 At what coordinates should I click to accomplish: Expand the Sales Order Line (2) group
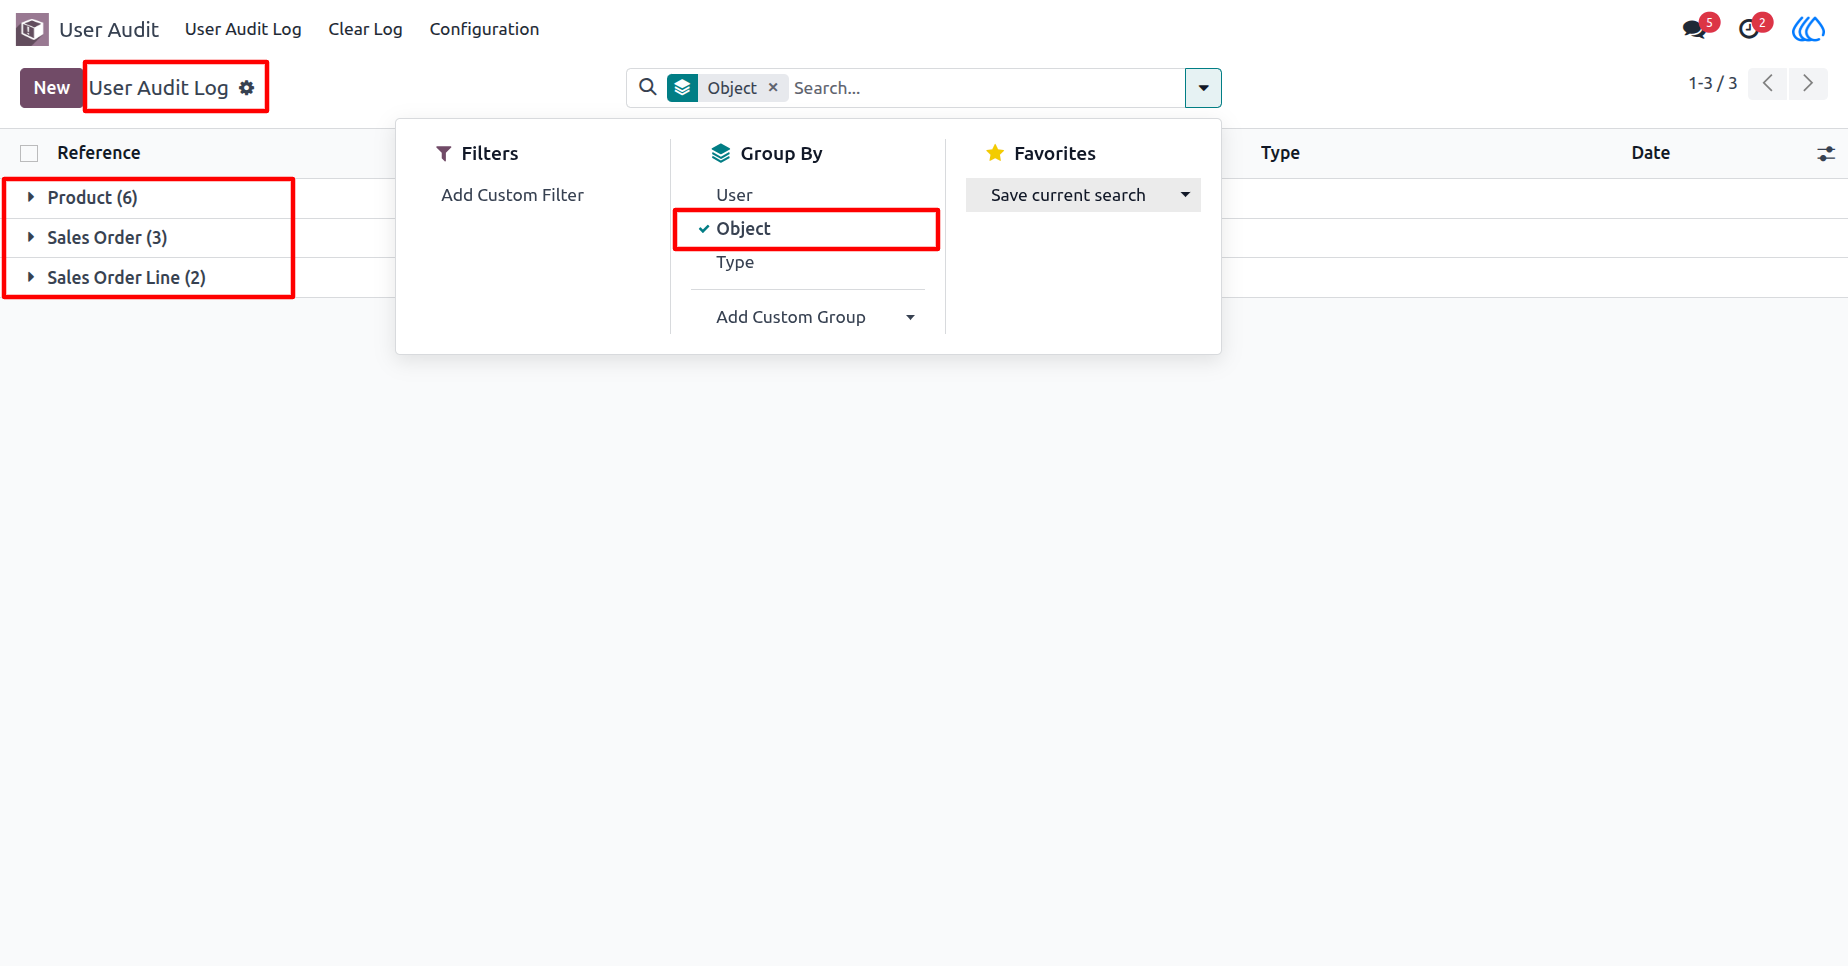pyautogui.click(x=126, y=278)
